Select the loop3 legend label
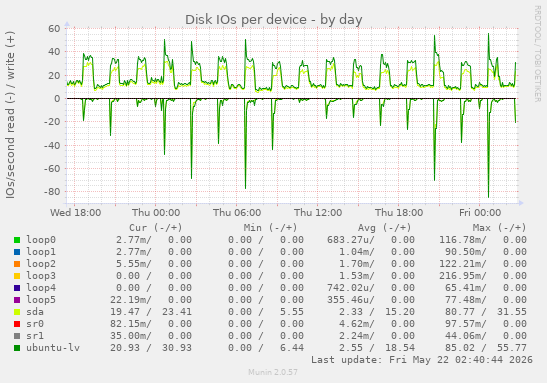This screenshot has height=383, width=547. point(41,276)
